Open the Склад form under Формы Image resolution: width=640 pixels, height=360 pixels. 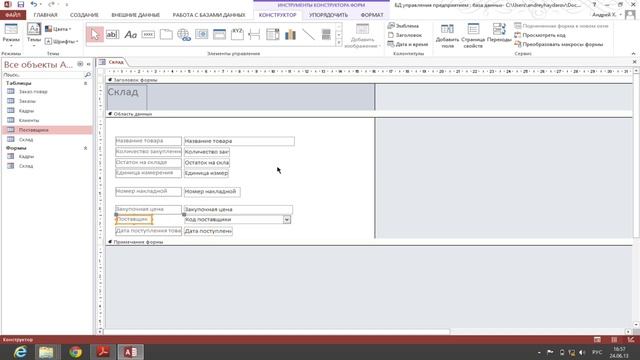(x=26, y=166)
